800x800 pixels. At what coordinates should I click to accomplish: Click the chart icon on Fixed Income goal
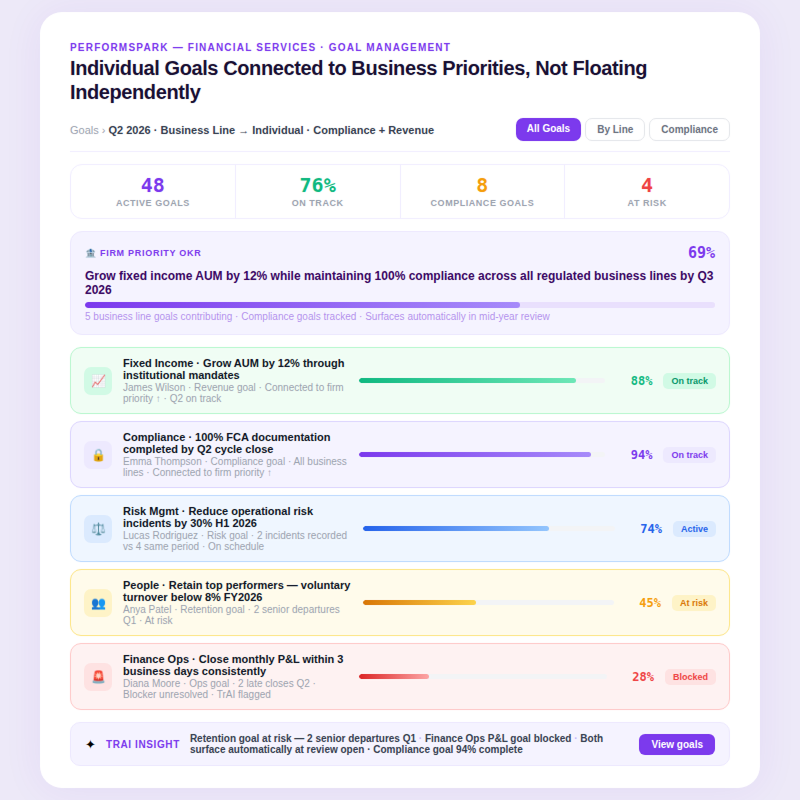(98, 381)
